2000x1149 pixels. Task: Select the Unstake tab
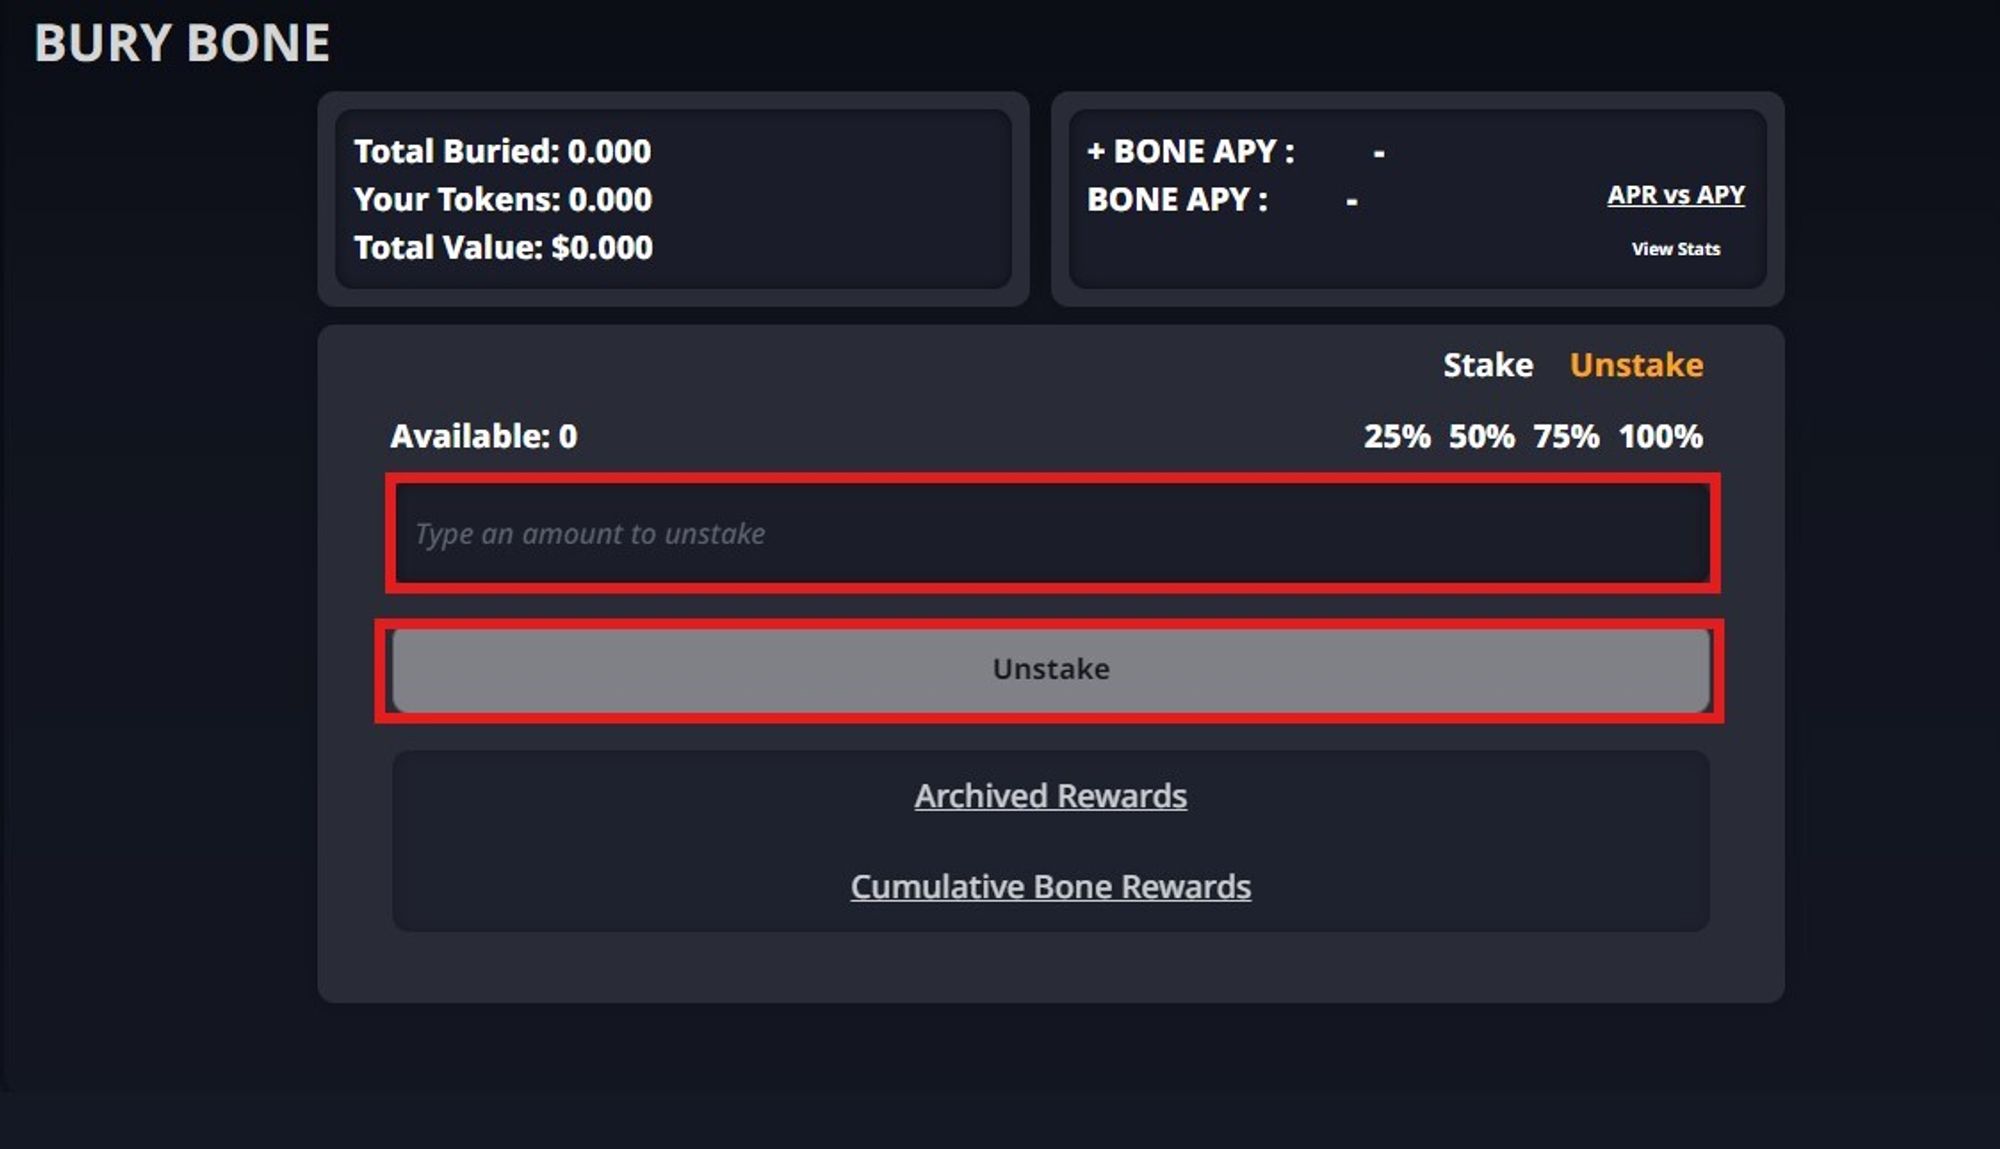coord(1636,365)
